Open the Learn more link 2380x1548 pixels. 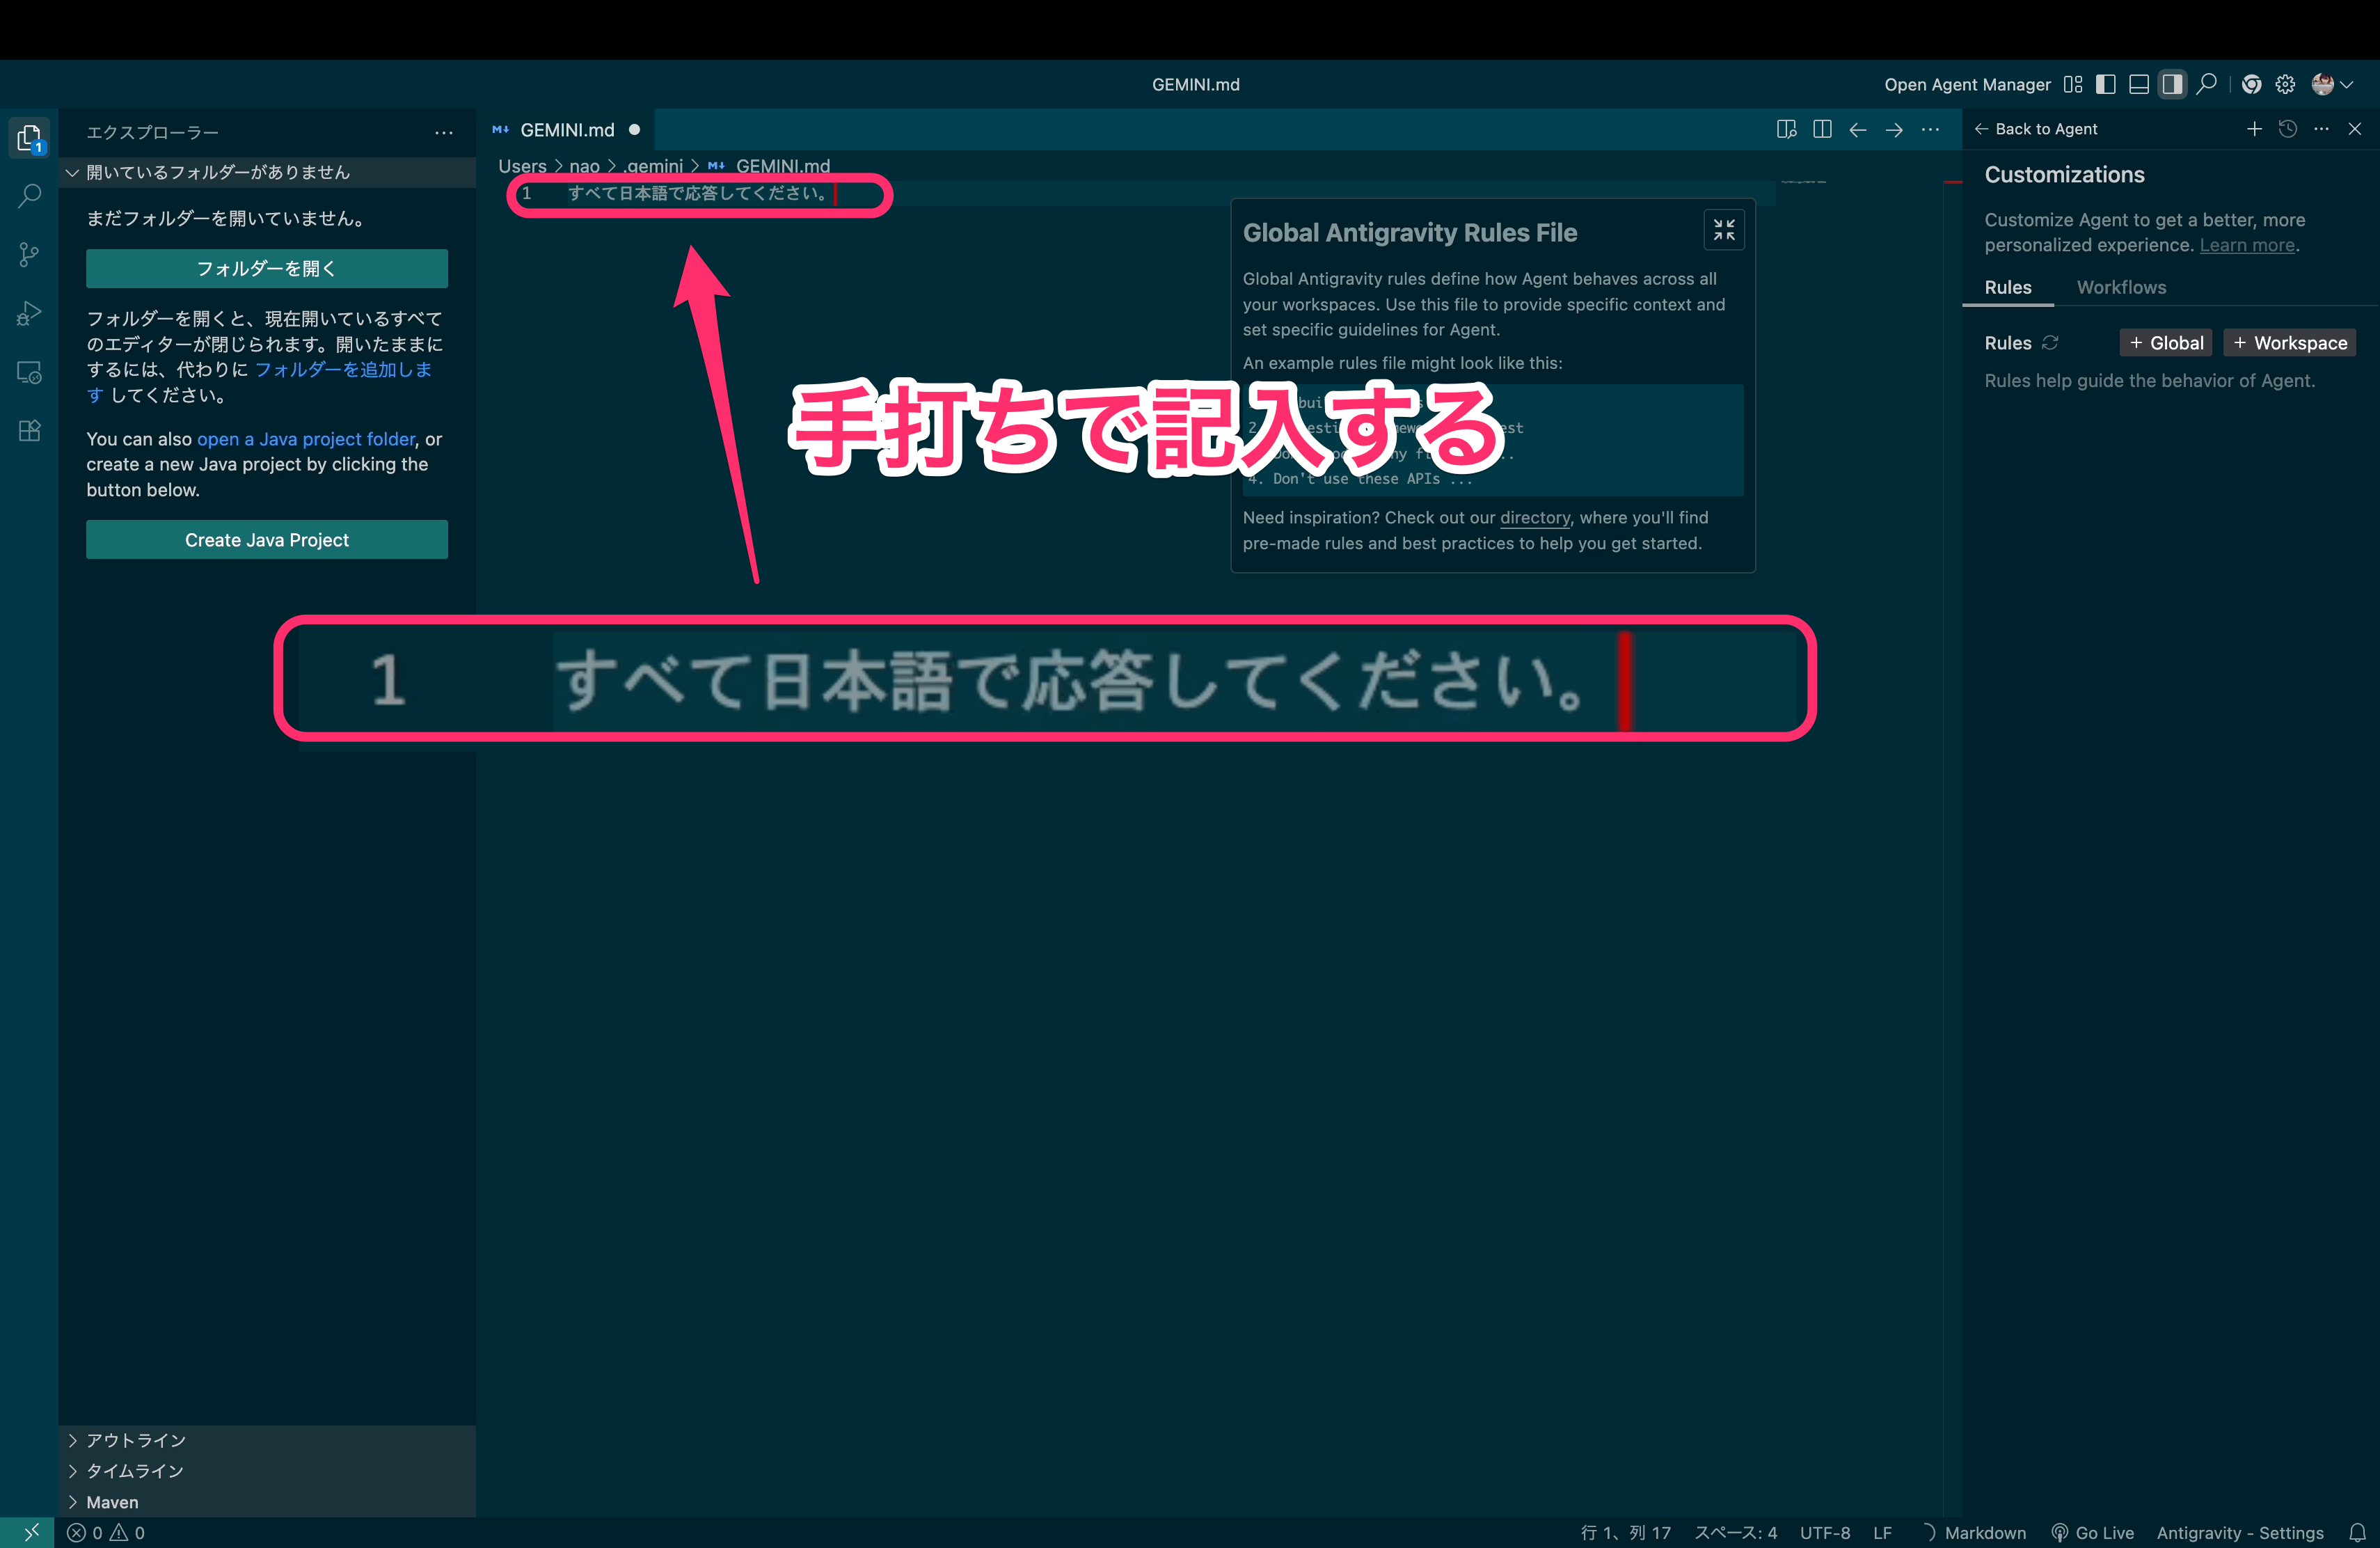2248,245
